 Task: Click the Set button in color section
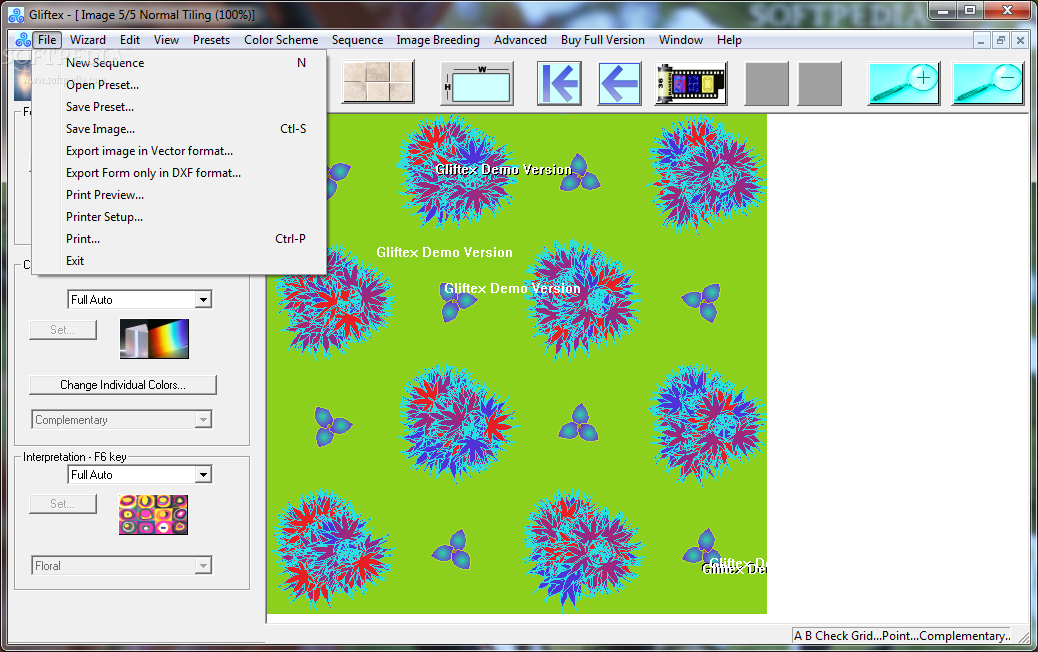[x=63, y=330]
